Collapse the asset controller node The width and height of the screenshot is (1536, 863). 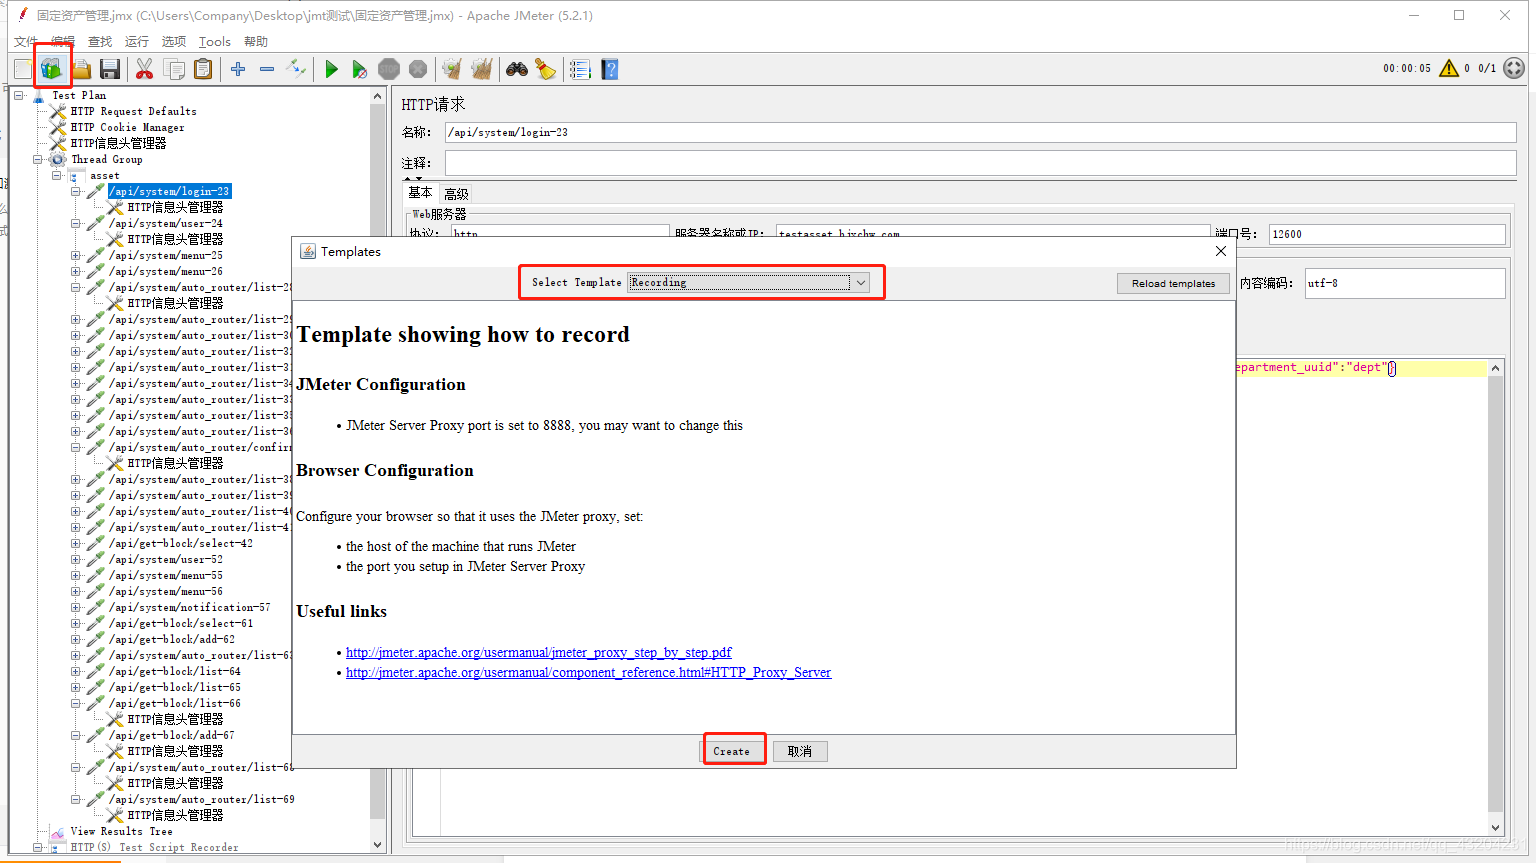(x=57, y=175)
